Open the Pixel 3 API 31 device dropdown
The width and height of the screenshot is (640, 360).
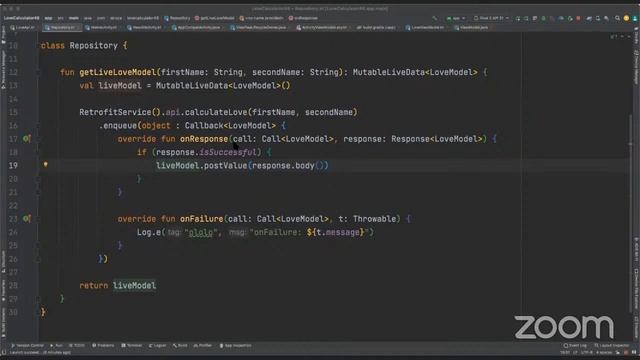491,18
